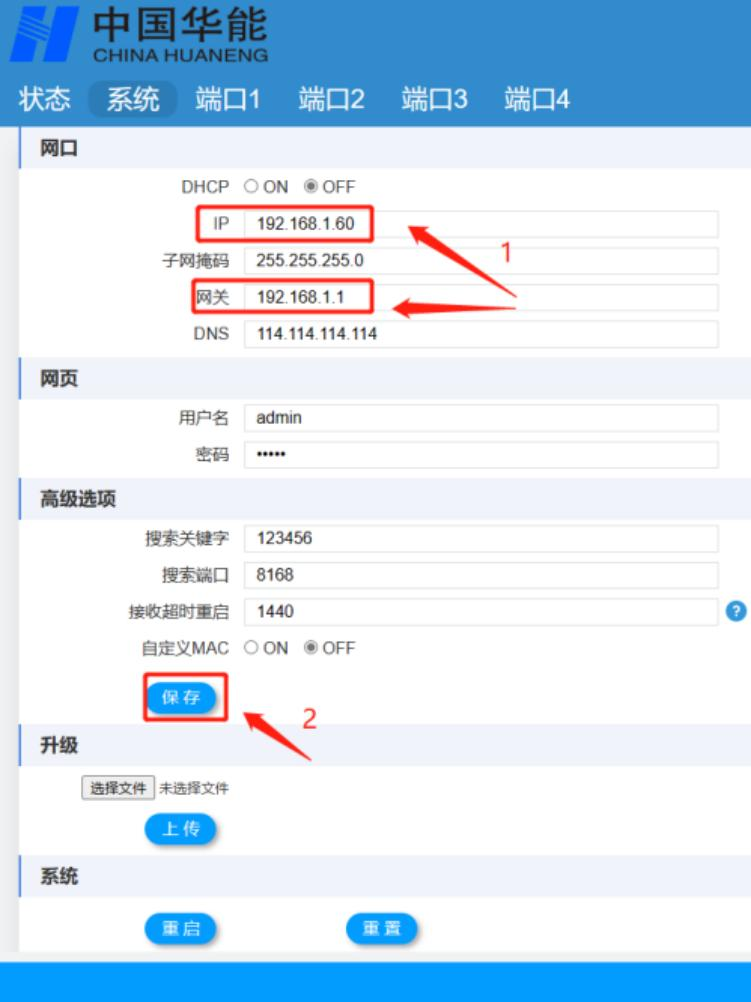Click the blue help question mark icon
Image resolution: width=751 pixels, height=1002 pixels.
737,610
